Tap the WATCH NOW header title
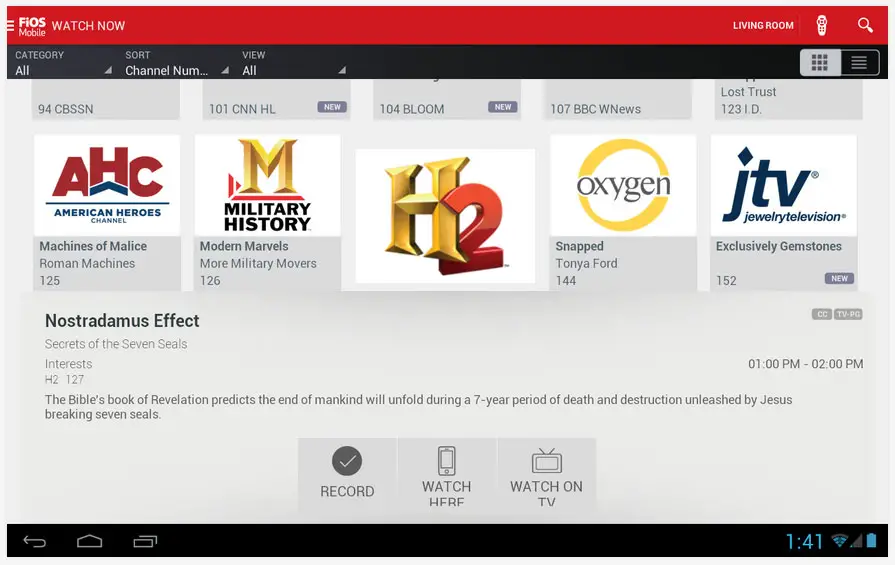The image size is (895, 565). pyautogui.click(x=88, y=26)
